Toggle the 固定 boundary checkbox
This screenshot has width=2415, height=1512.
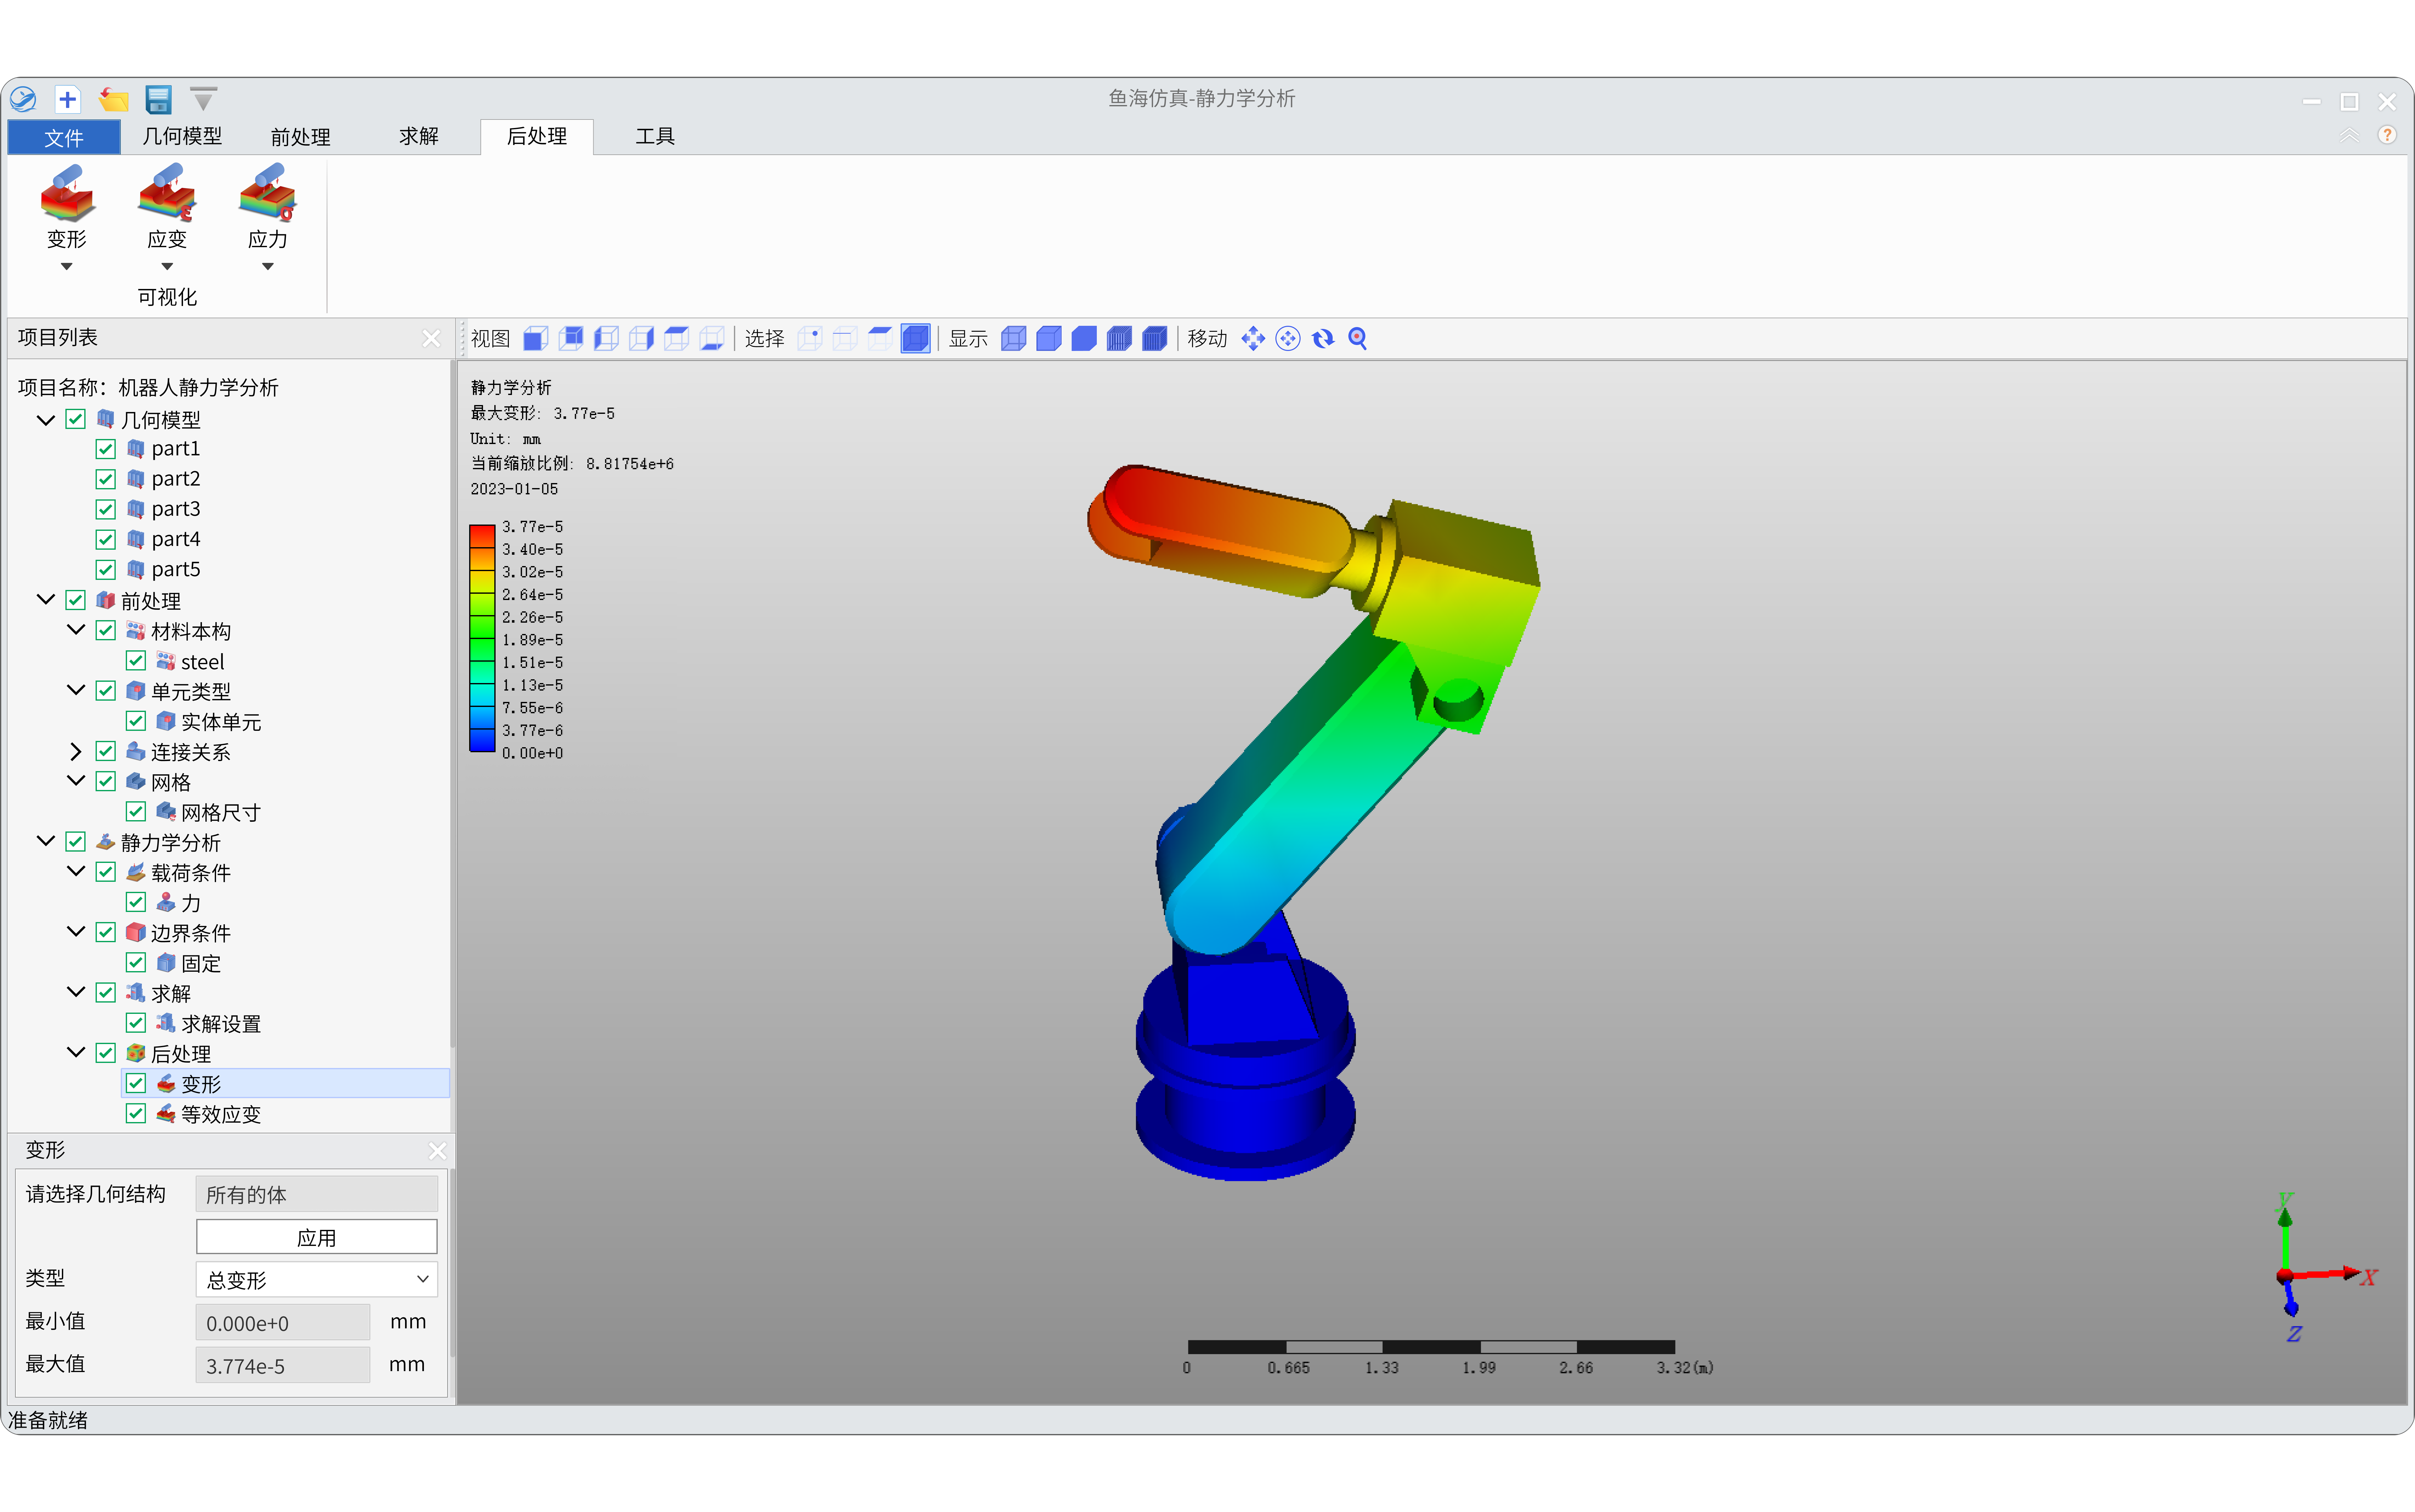coord(136,963)
